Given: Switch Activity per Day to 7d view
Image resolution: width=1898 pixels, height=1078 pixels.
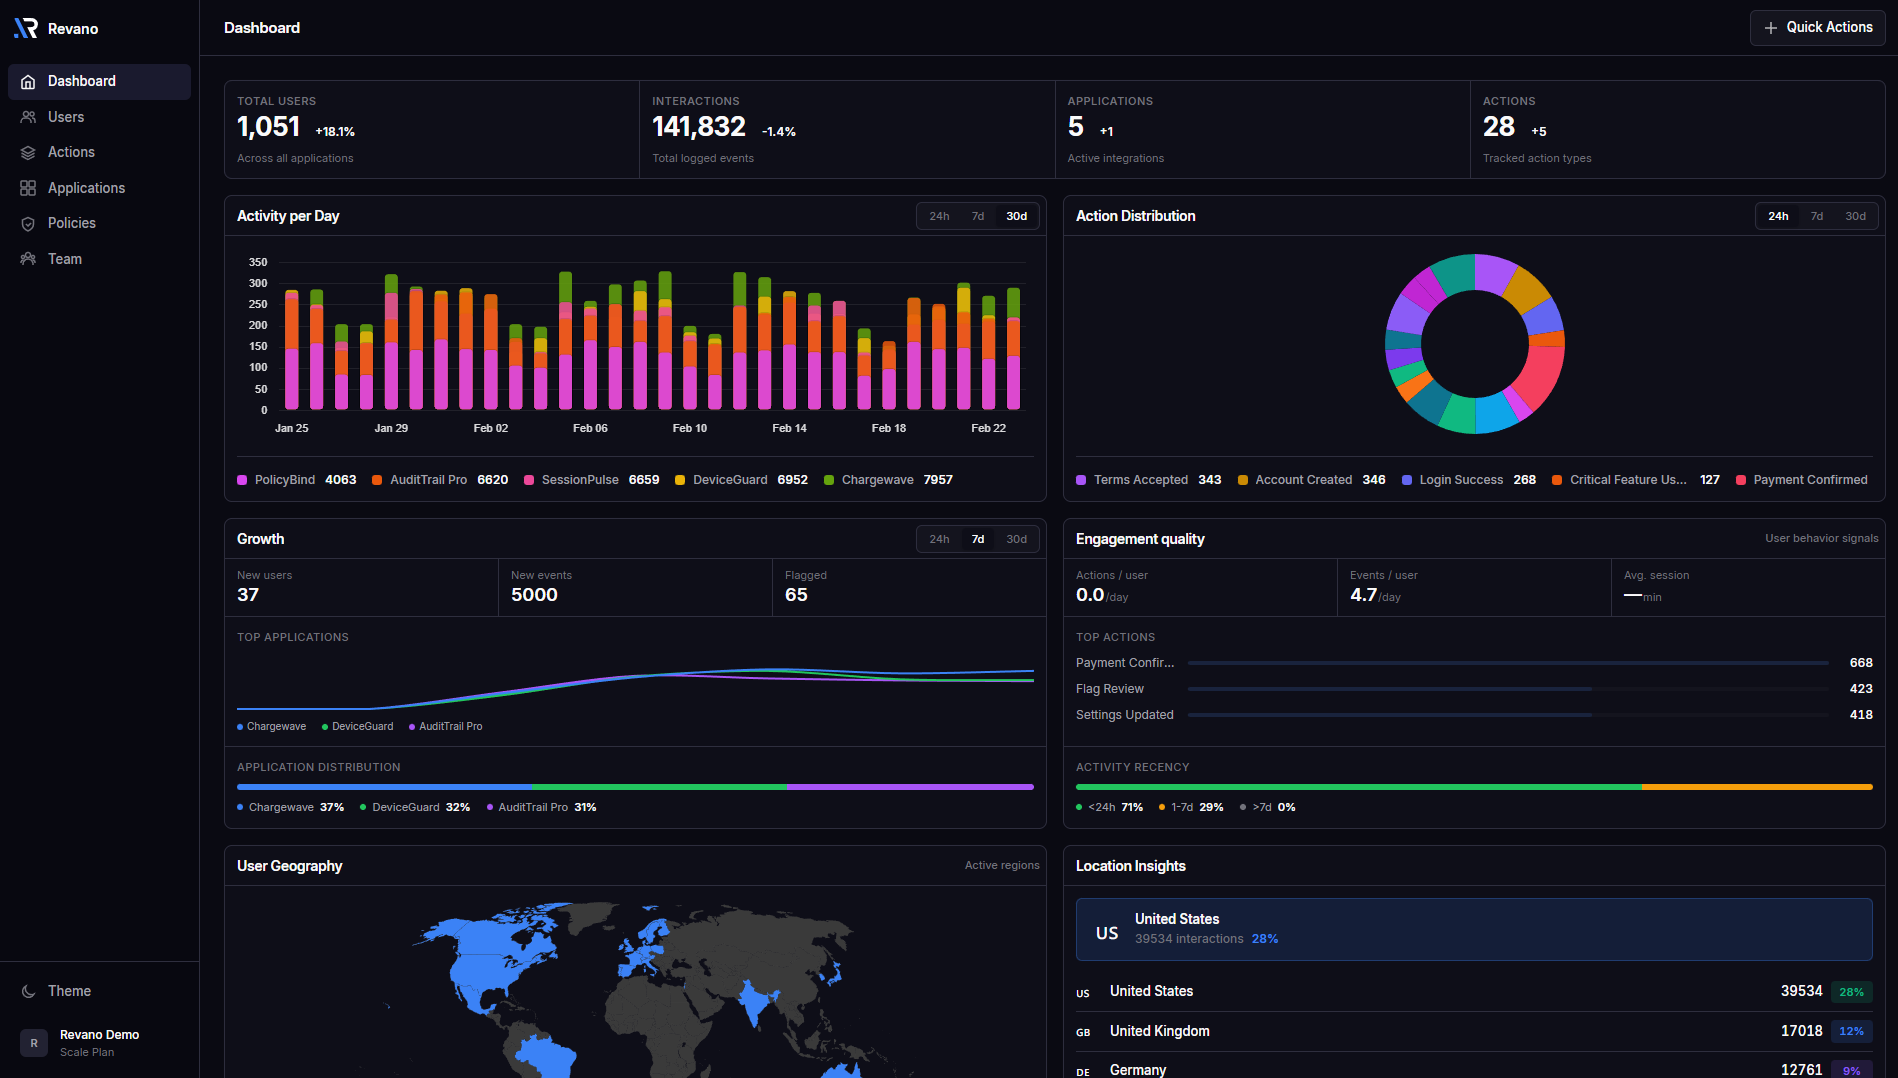Looking at the screenshot, I should 977,215.
